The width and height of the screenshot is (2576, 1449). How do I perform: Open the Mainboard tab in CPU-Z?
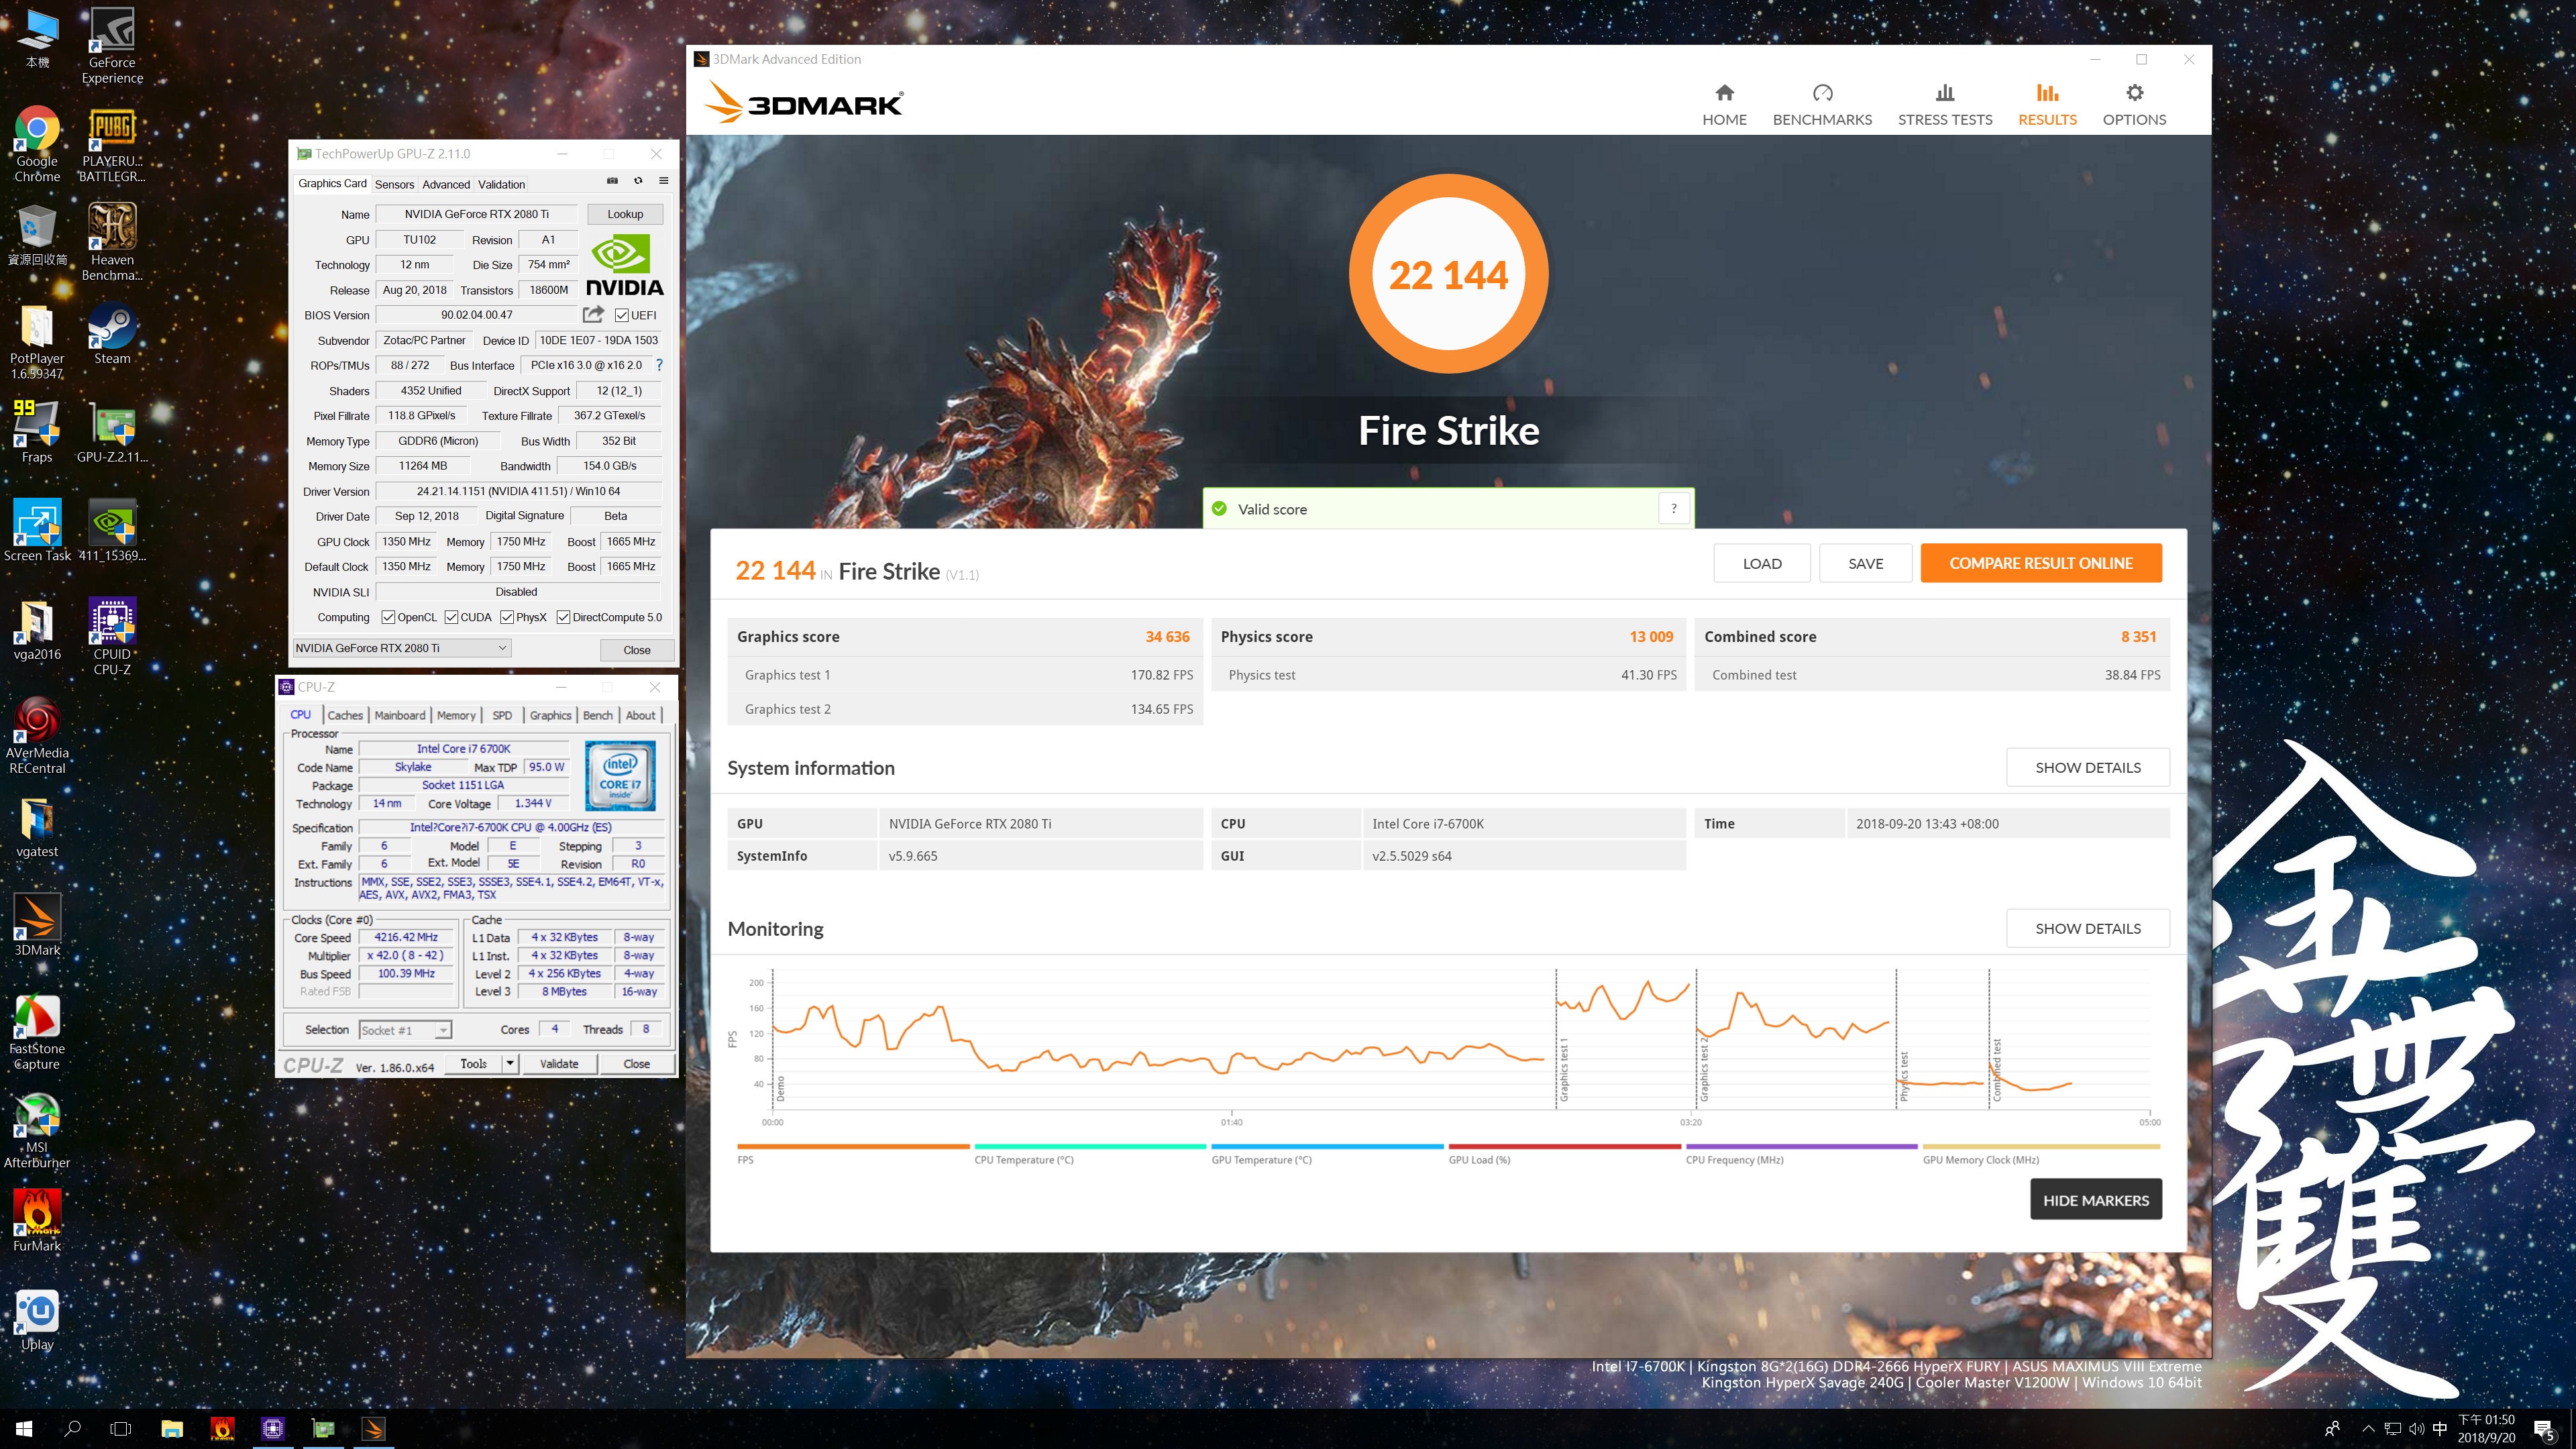tap(400, 715)
